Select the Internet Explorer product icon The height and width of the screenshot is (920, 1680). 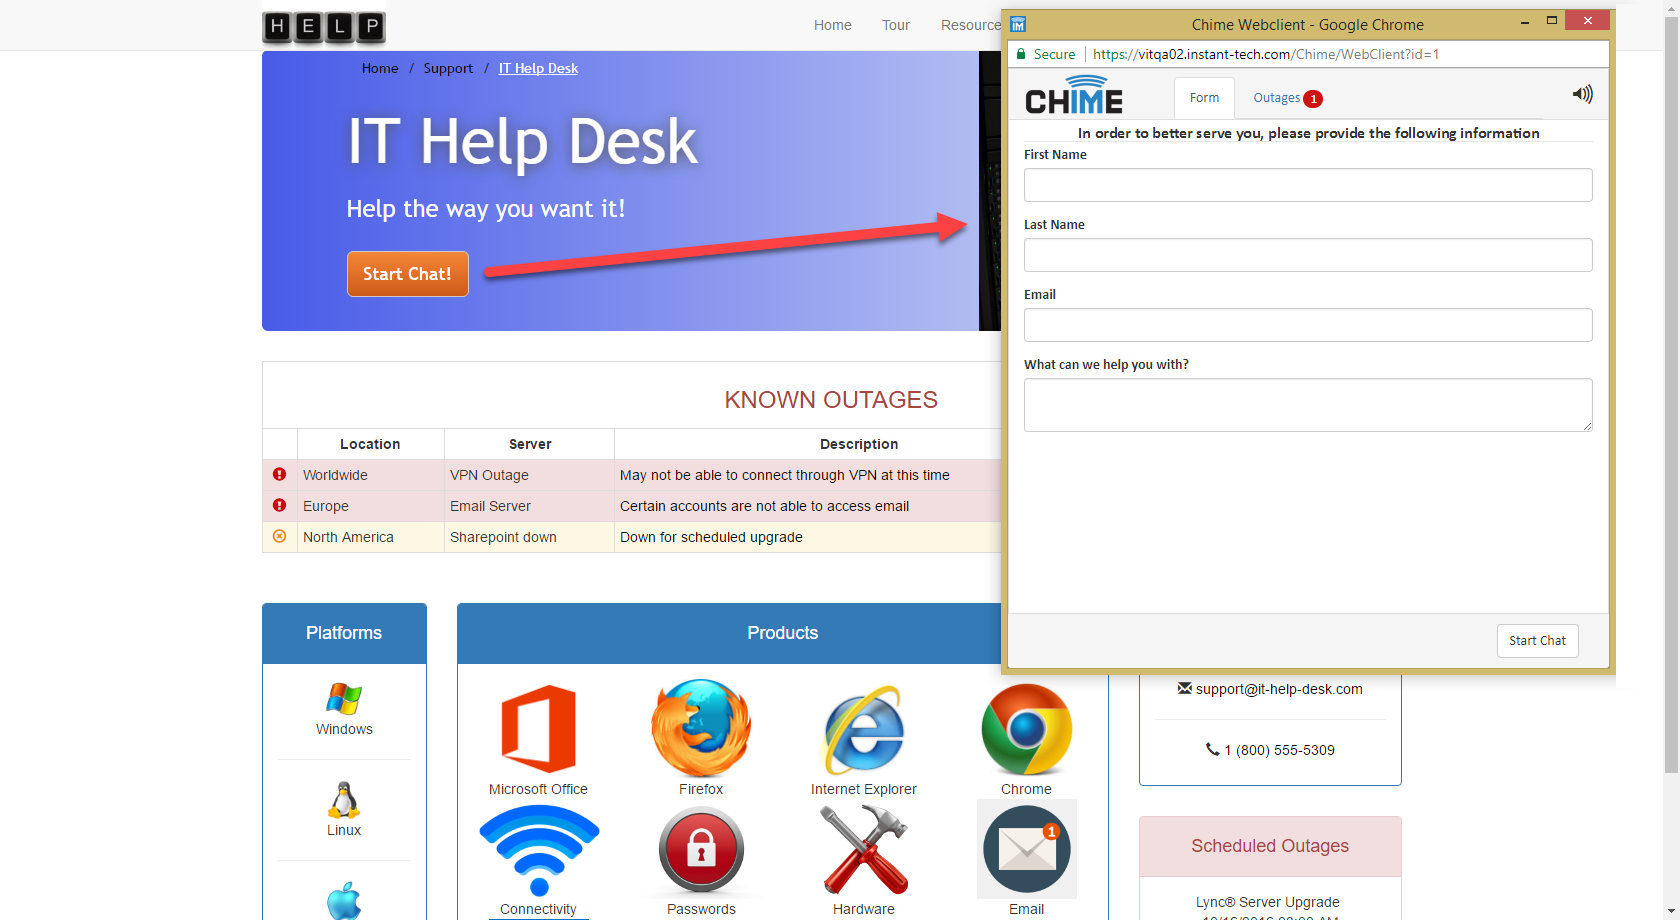coord(863,730)
